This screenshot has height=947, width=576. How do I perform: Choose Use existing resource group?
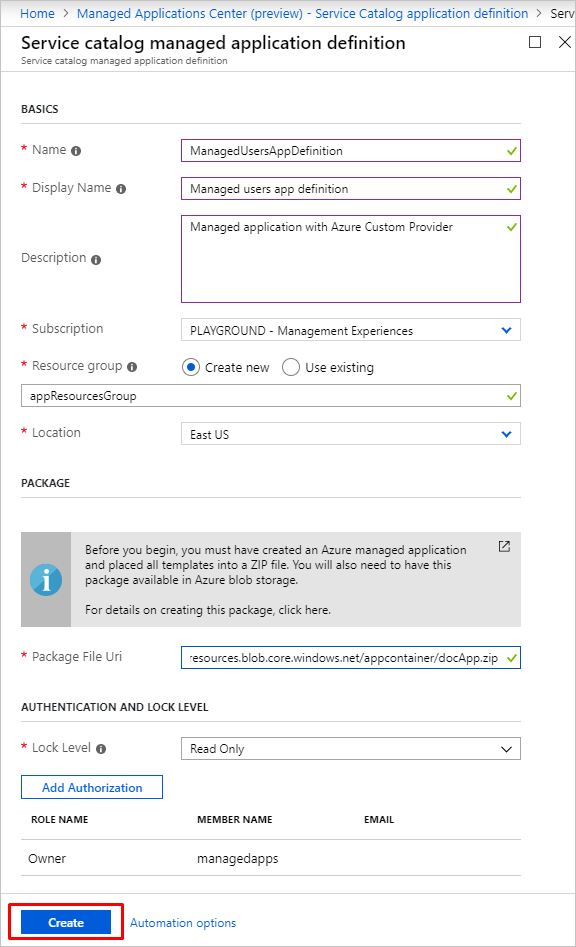point(290,367)
